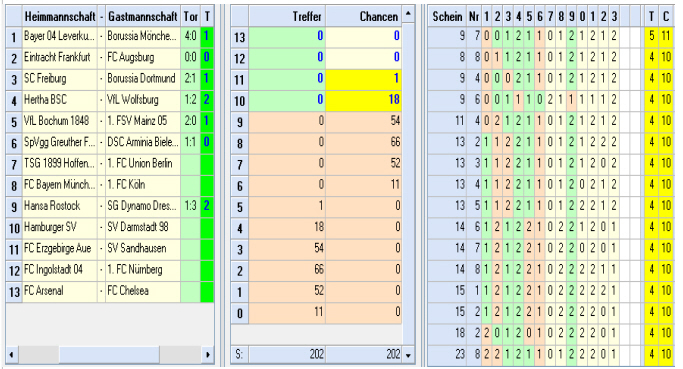This screenshot has width=683, height=369.
Task: Click the Schein column header
Action: pyautogui.click(x=447, y=17)
